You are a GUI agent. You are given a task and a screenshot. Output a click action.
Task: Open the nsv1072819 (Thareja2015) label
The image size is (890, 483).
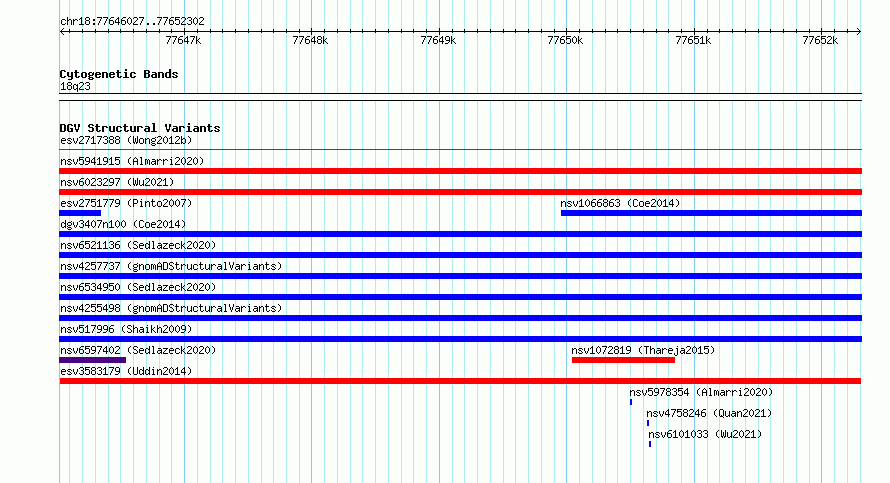point(643,350)
